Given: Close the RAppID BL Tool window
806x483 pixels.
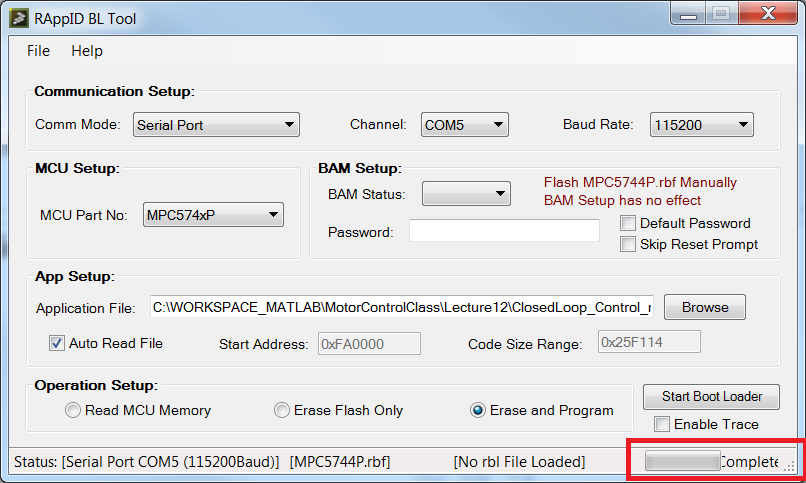Looking at the screenshot, I should [x=767, y=14].
